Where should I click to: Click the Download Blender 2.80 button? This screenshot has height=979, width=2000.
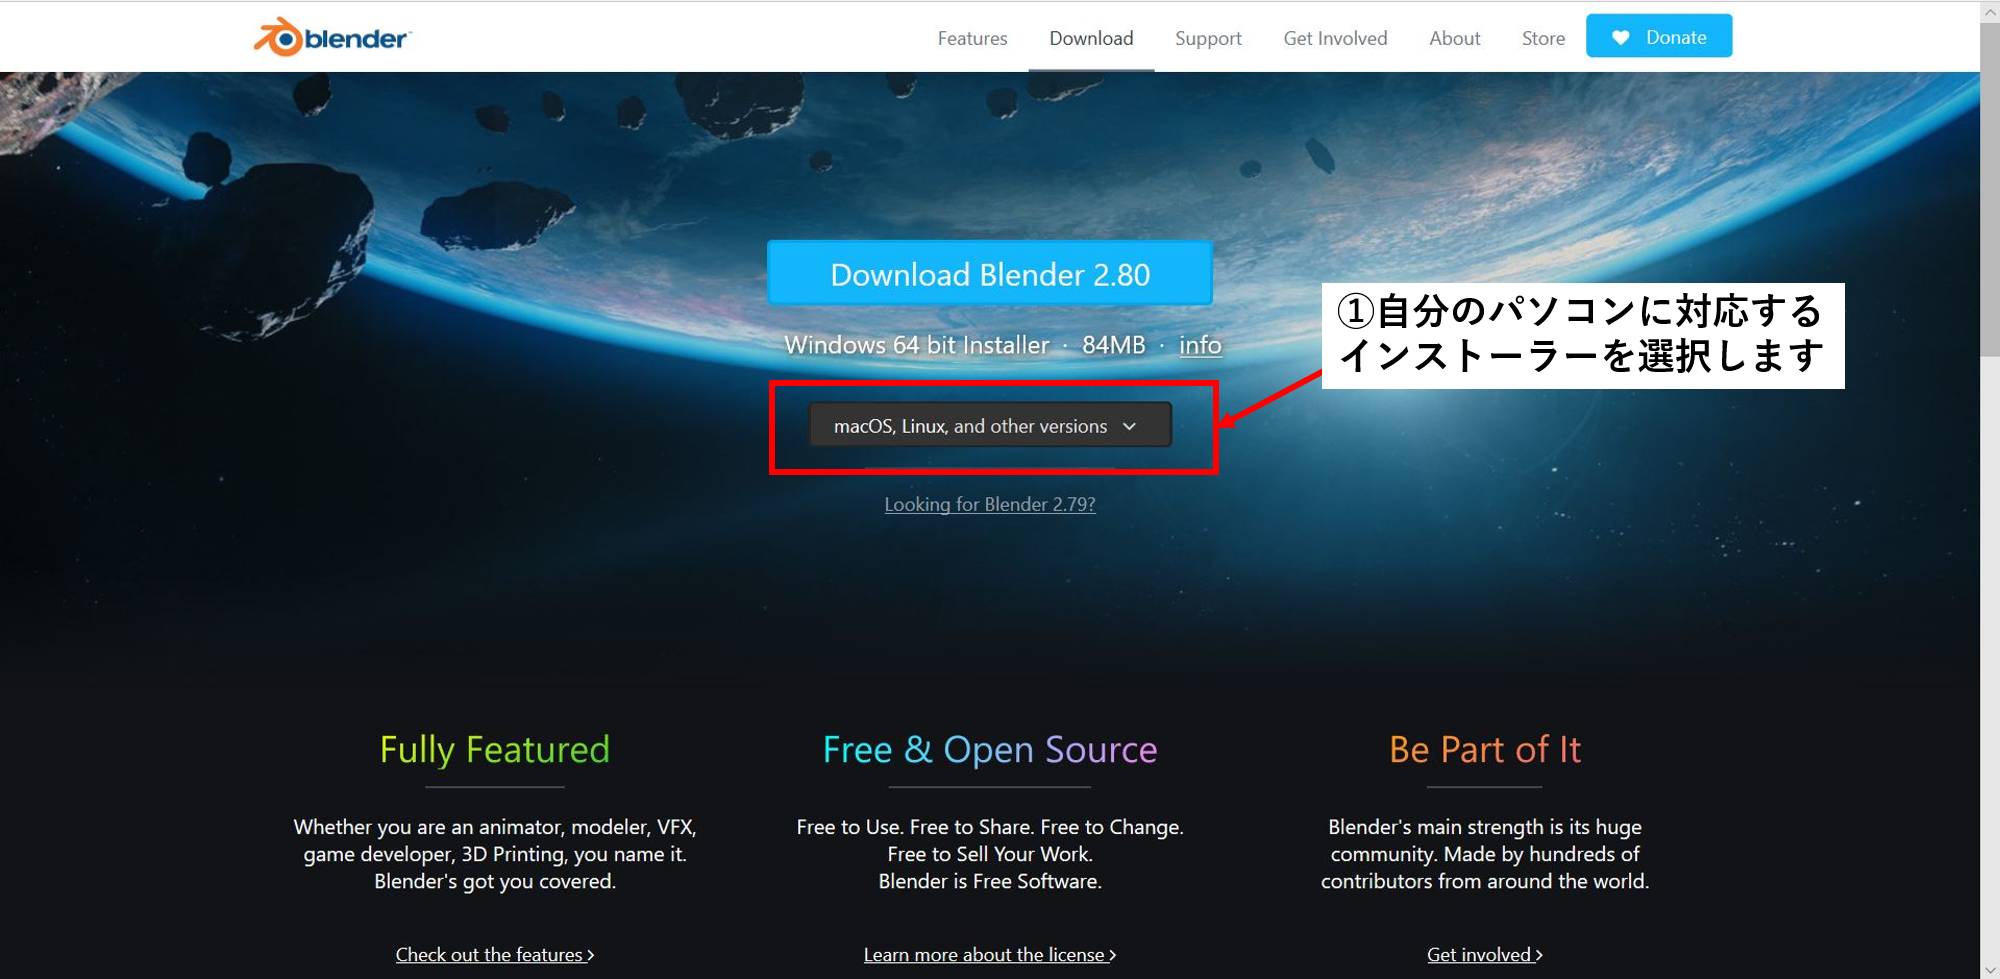click(990, 273)
